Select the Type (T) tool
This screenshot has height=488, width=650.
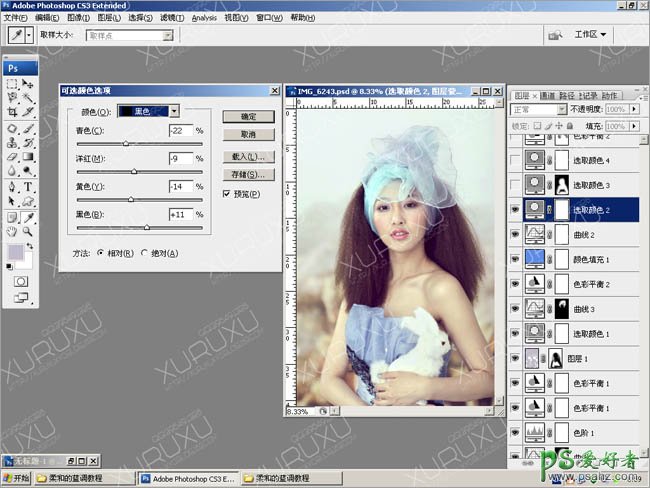[x=28, y=187]
